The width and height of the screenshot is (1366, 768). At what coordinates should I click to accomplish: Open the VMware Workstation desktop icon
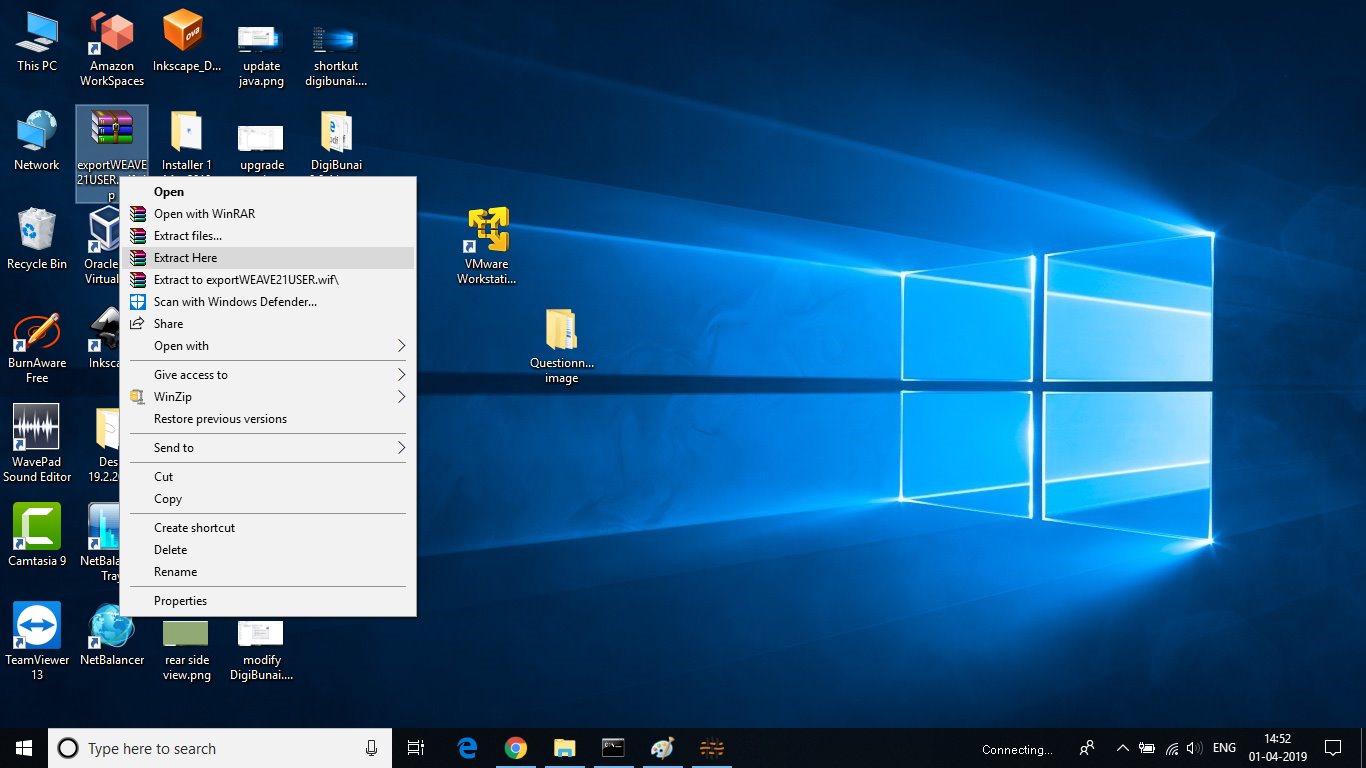487,233
